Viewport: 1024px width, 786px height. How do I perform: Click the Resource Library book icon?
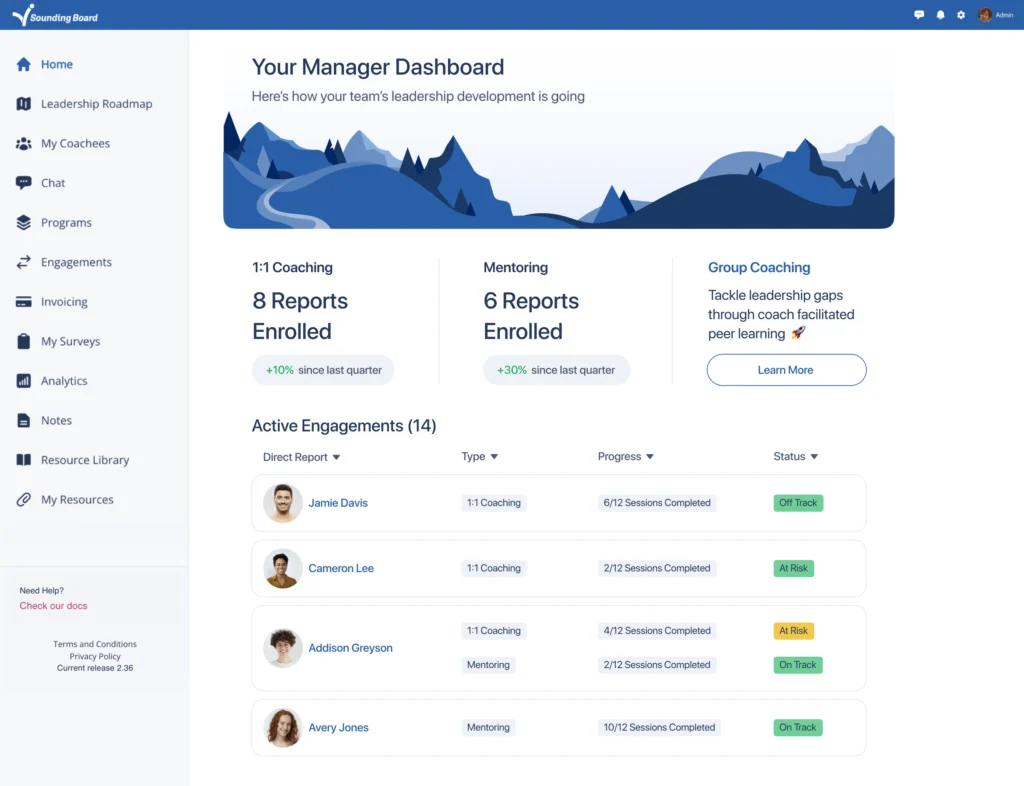click(25, 460)
